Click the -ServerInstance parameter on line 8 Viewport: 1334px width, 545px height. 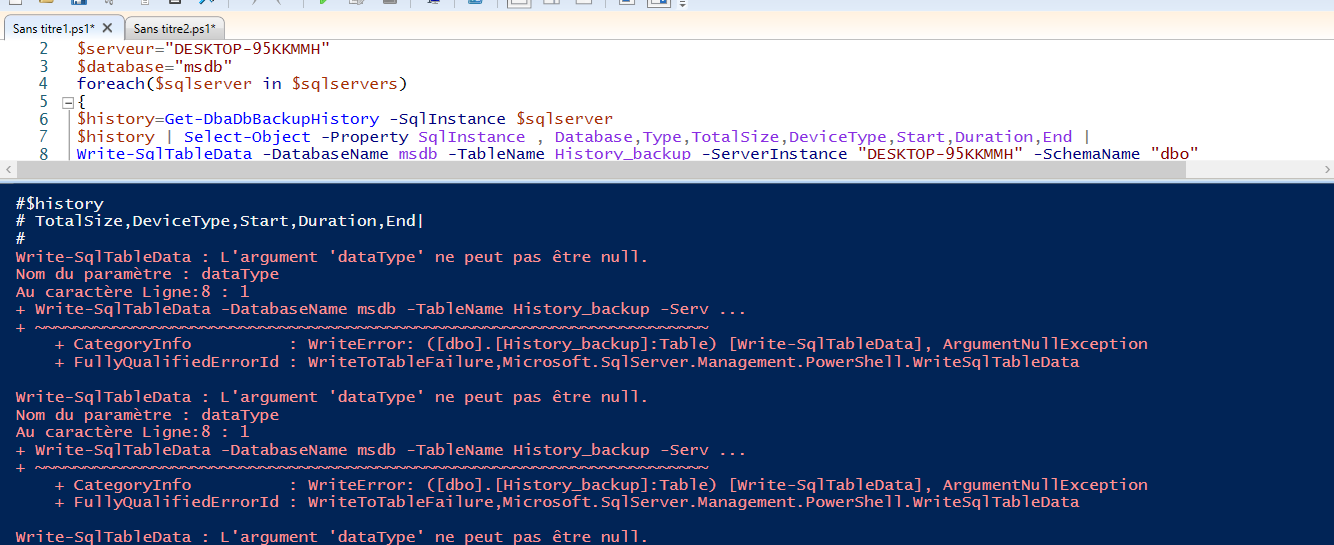[773, 154]
